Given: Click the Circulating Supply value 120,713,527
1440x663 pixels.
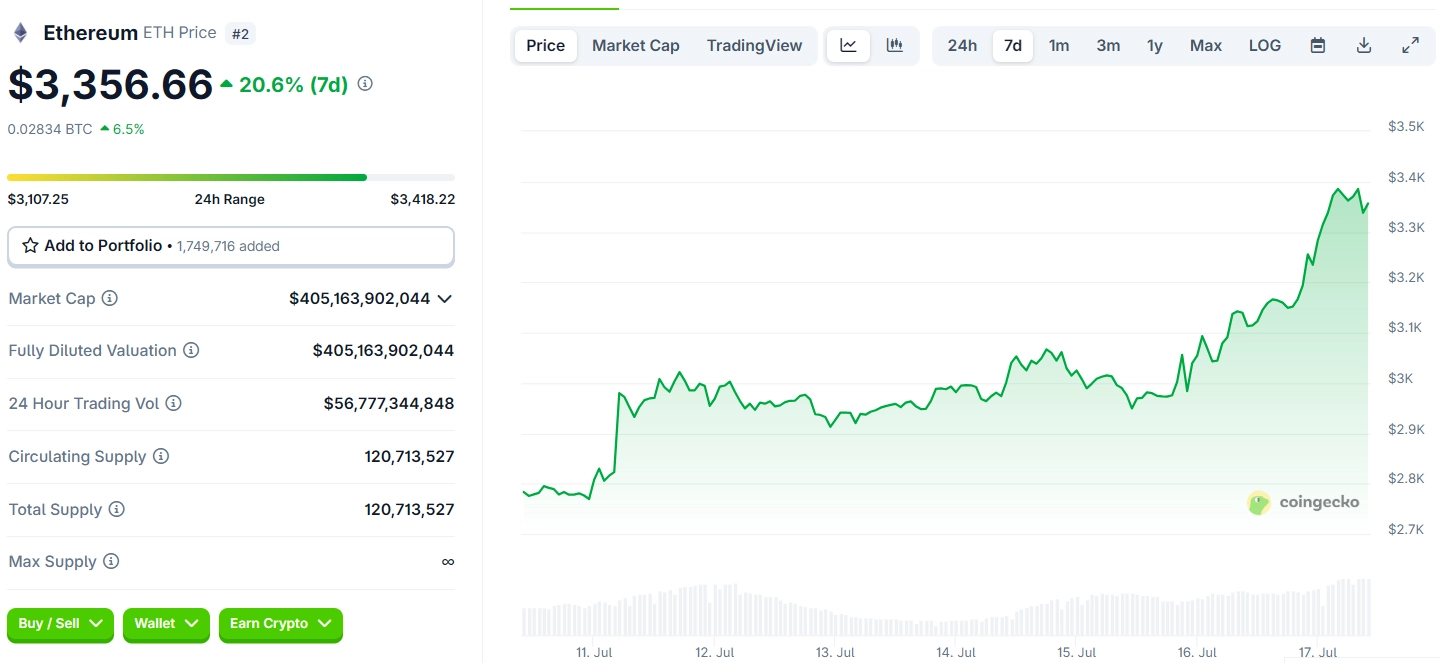Looking at the screenshot, I should pos(410,456).
